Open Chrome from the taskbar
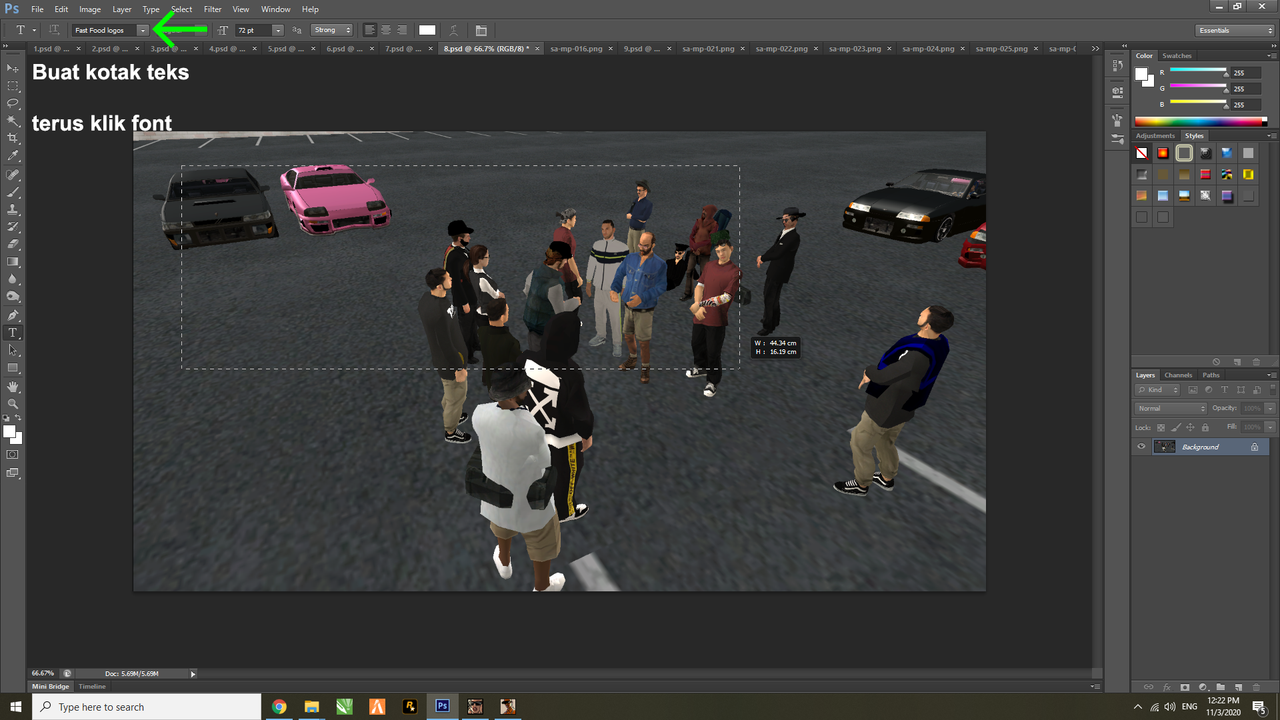1280x720 pixels. [279, 707]
